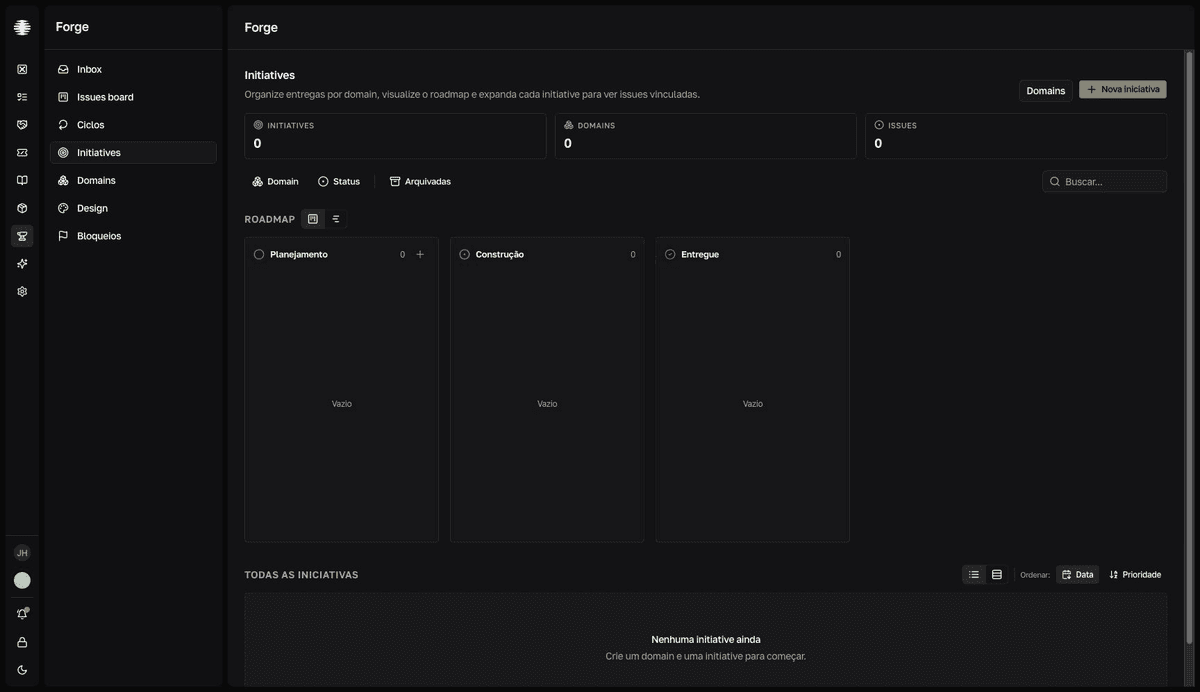Open the ticket icon in left rail
Image resolution: width=1200 pixels, height=692 pixels.
pyautogui.click(x=22, y=153)
